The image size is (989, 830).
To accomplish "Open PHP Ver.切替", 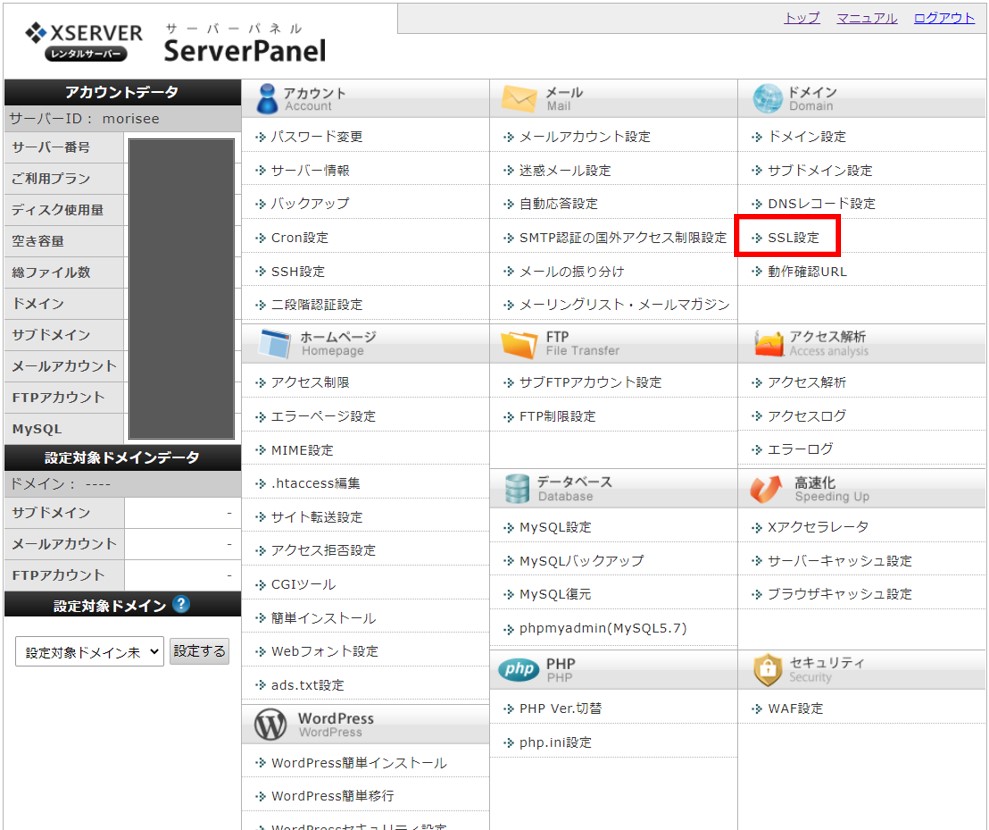I will [x=560, y=709].
